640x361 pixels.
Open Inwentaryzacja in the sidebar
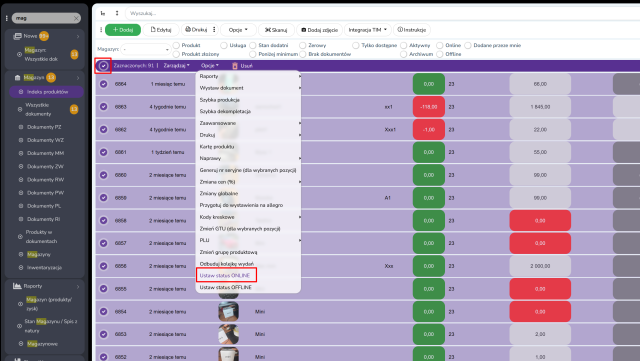[44, 267]
